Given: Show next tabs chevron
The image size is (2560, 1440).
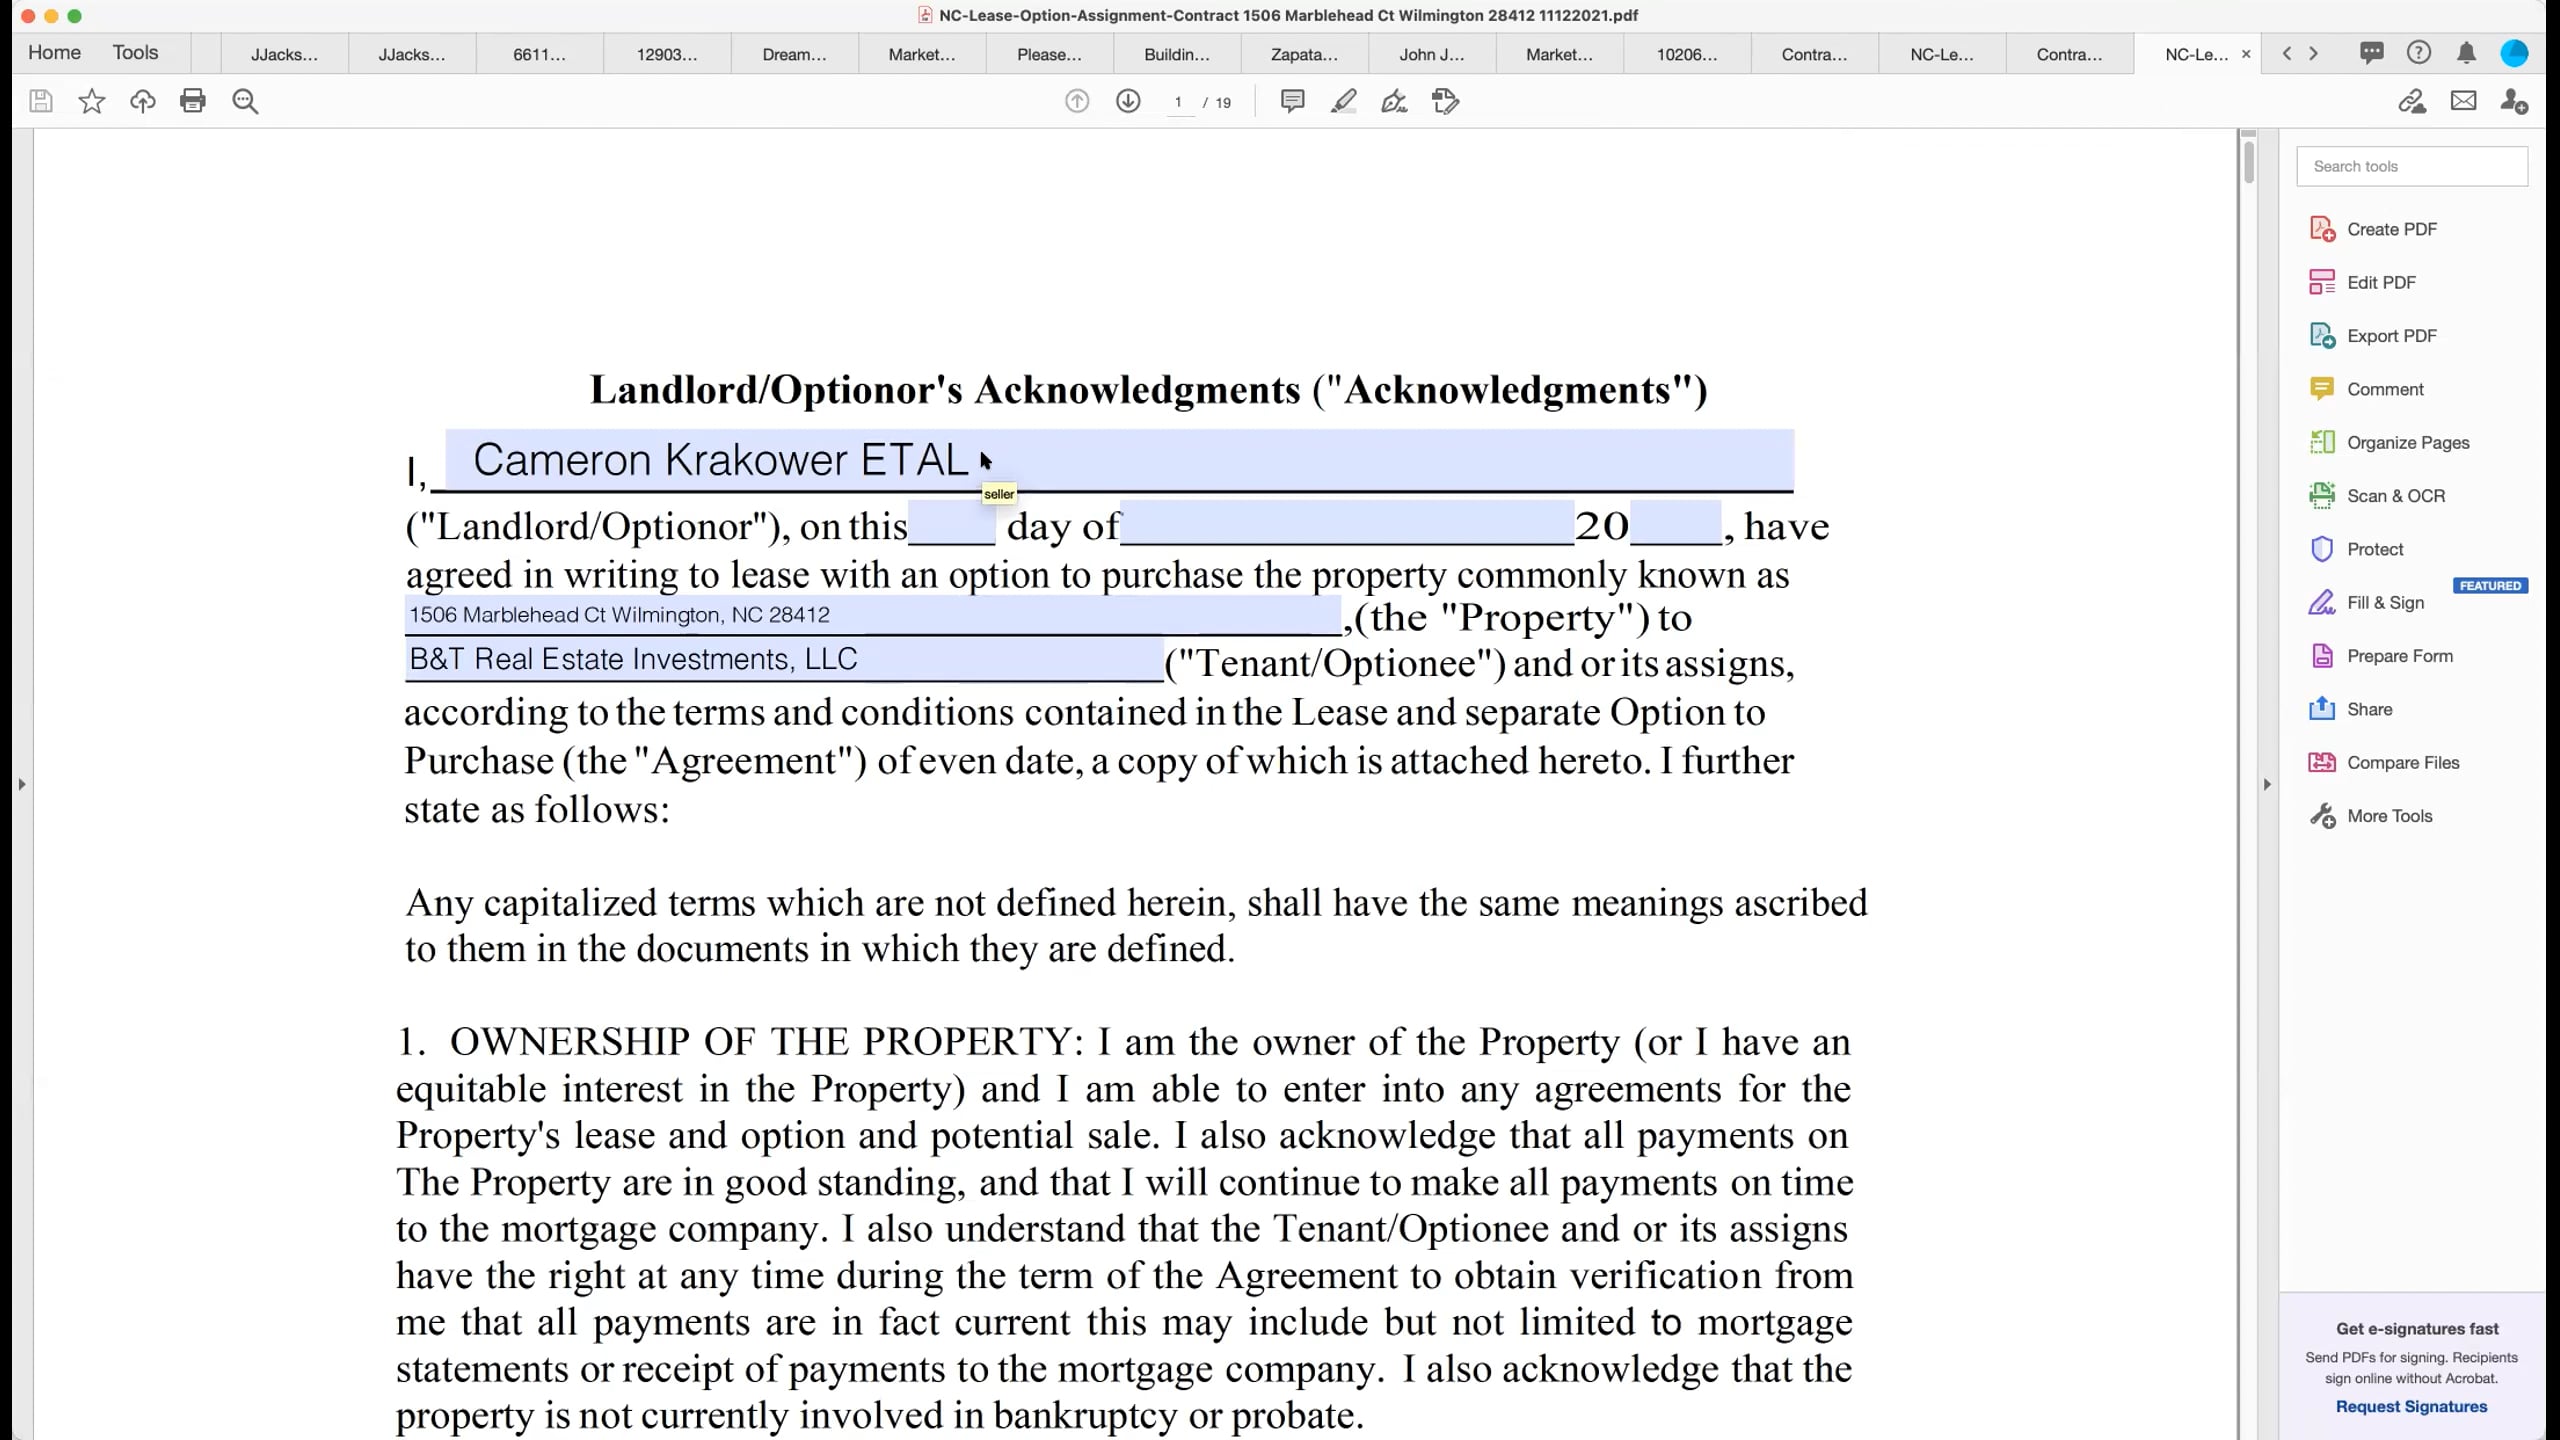Looking at the screenshot, I should coord(2314,53).
